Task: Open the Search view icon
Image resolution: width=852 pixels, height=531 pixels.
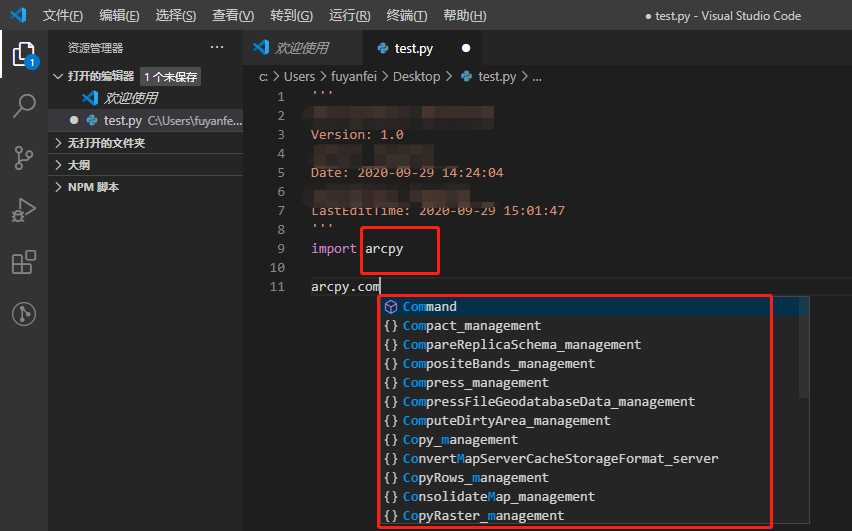Action: tap(24, 105)
